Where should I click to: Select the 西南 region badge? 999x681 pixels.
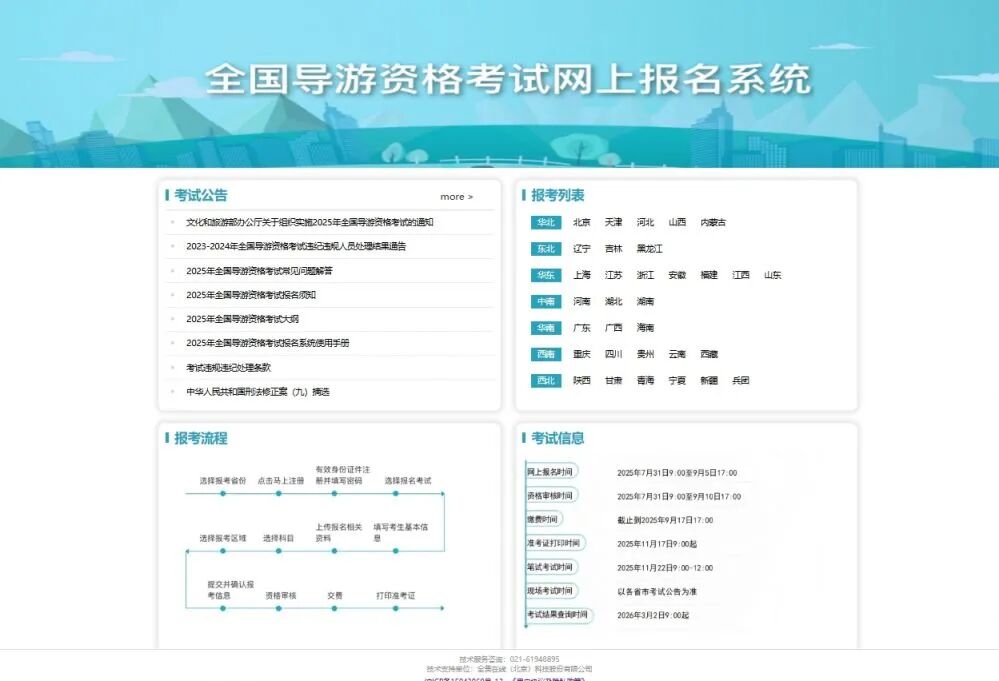545,354
